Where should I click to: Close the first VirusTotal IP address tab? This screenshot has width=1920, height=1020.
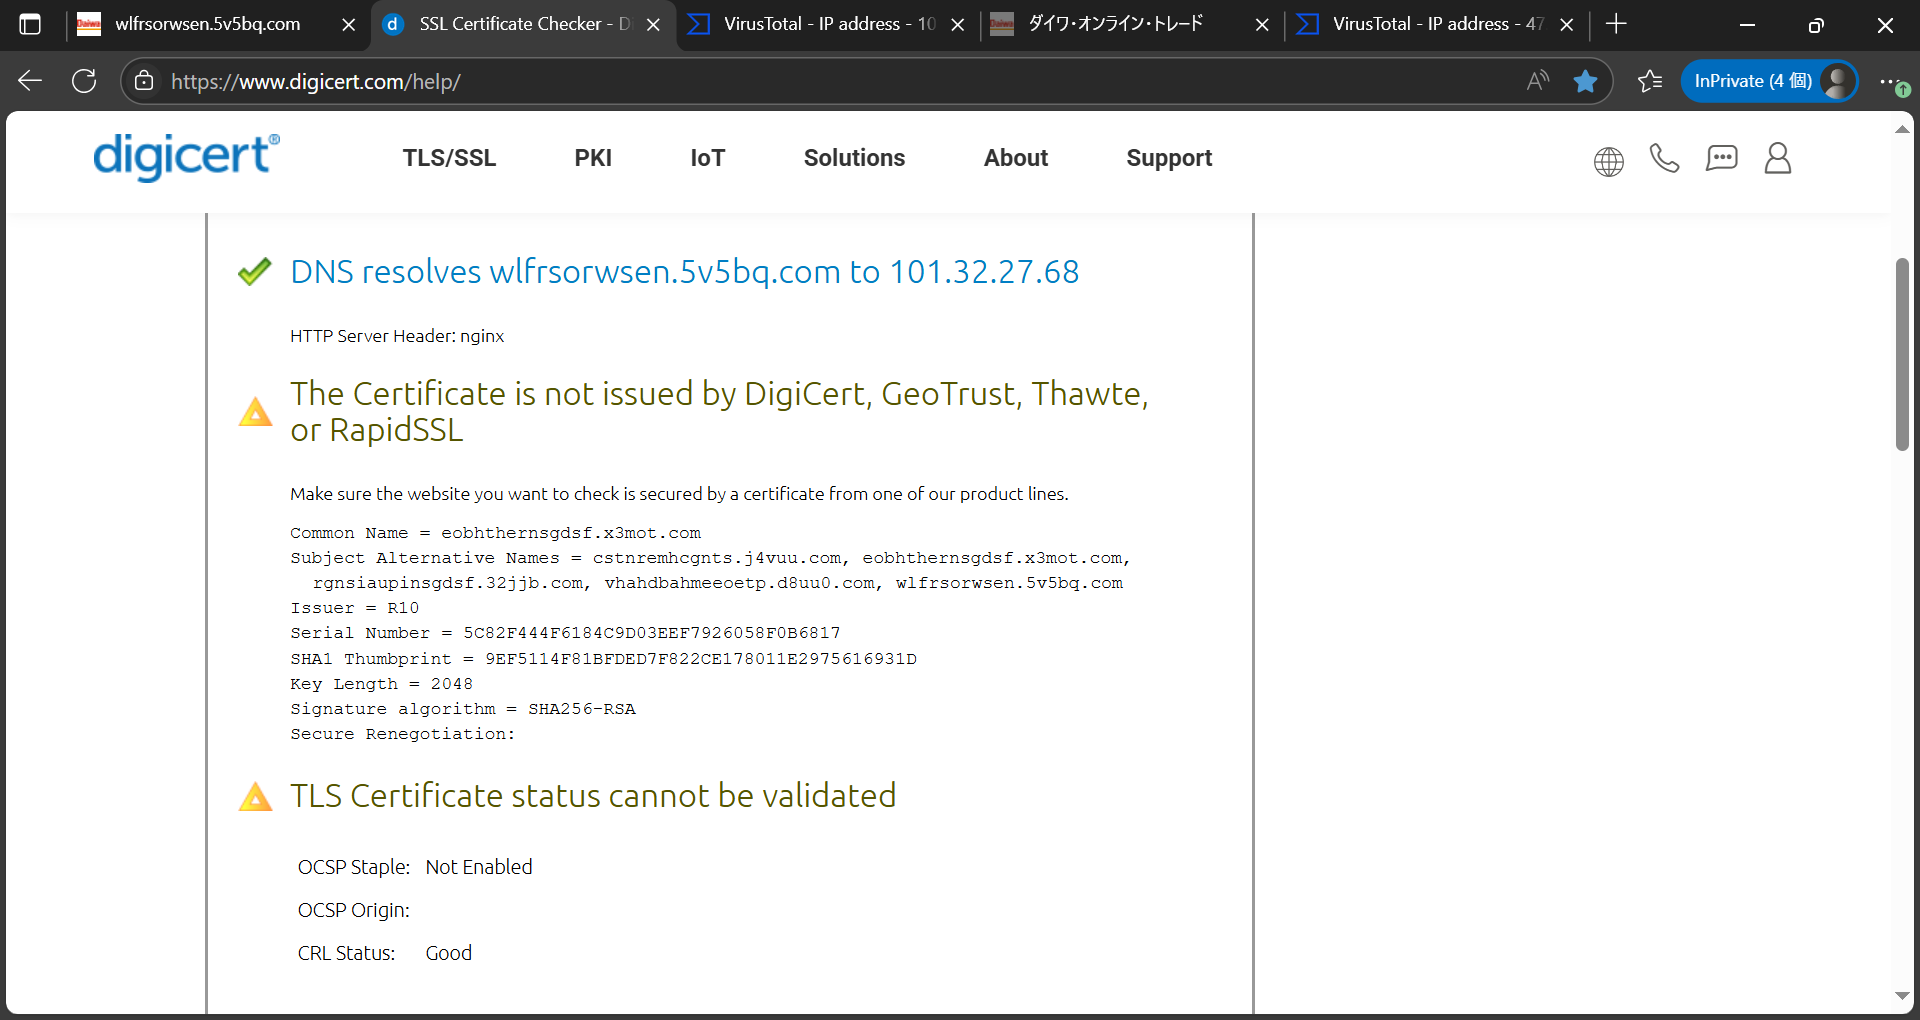(957, 25)
